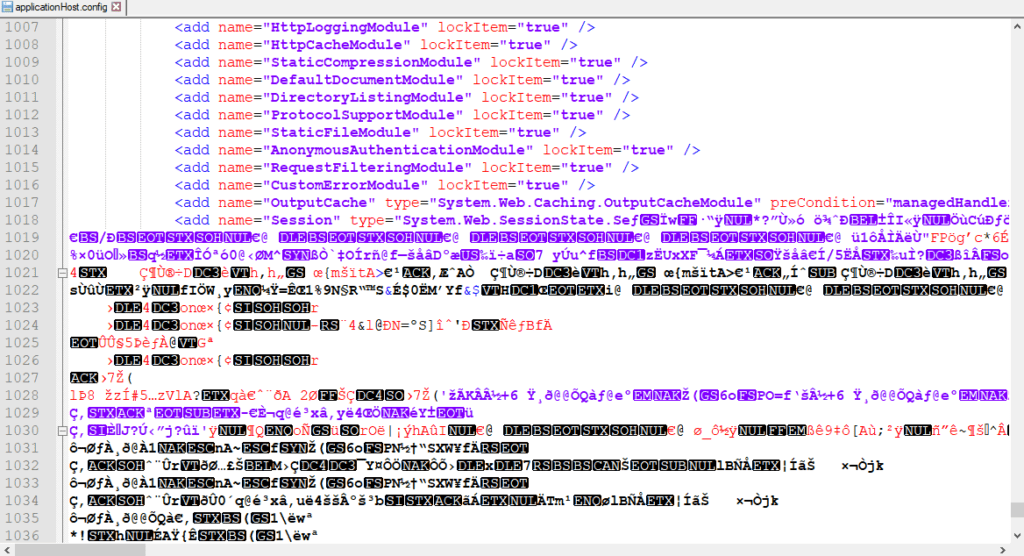Place cursor on "HttpCacheModule" name value
This screenshot has width=1024, height=556.
coord(336,45)
